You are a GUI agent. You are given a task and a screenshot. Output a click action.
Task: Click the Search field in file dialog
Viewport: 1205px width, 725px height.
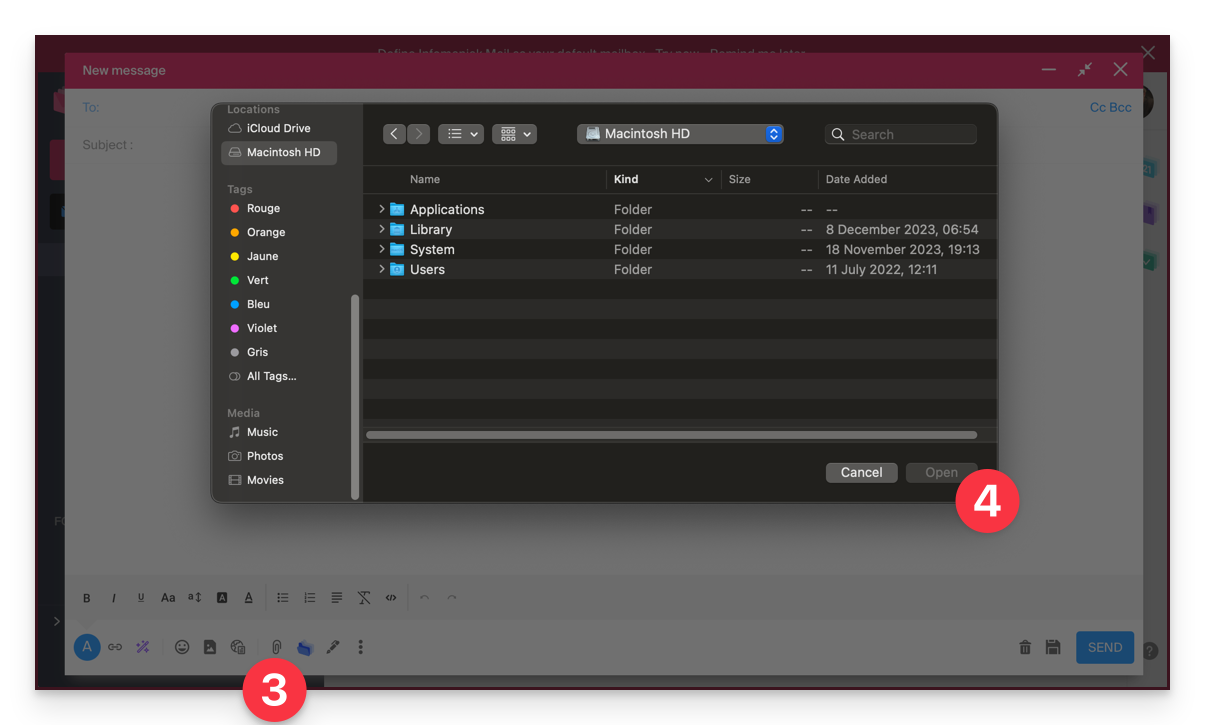coord(900,134)
